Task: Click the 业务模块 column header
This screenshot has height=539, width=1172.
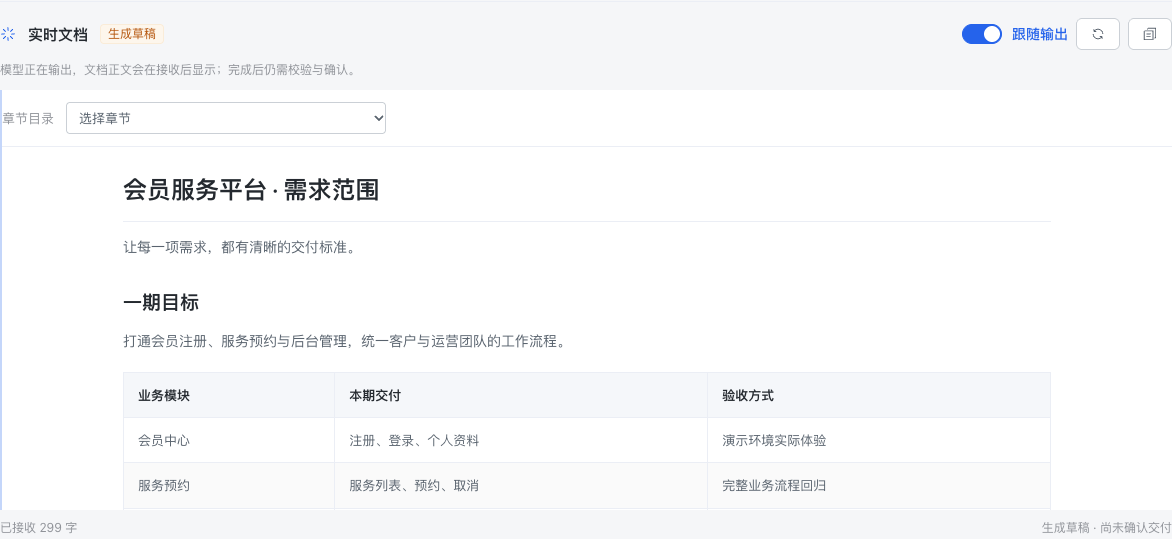Action: [229, 395]
